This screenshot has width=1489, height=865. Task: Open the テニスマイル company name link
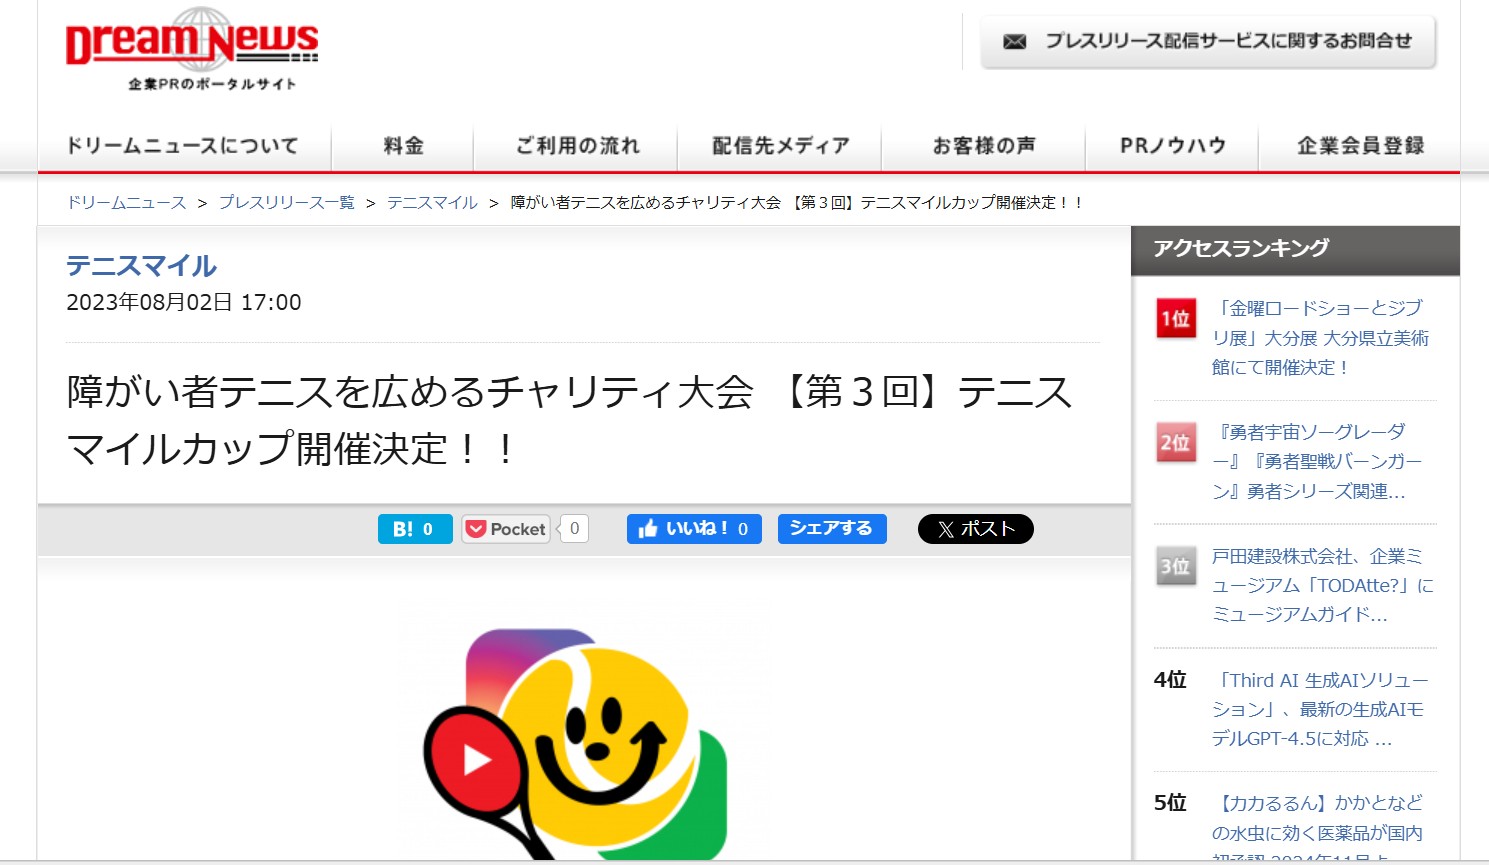point(141,266)
